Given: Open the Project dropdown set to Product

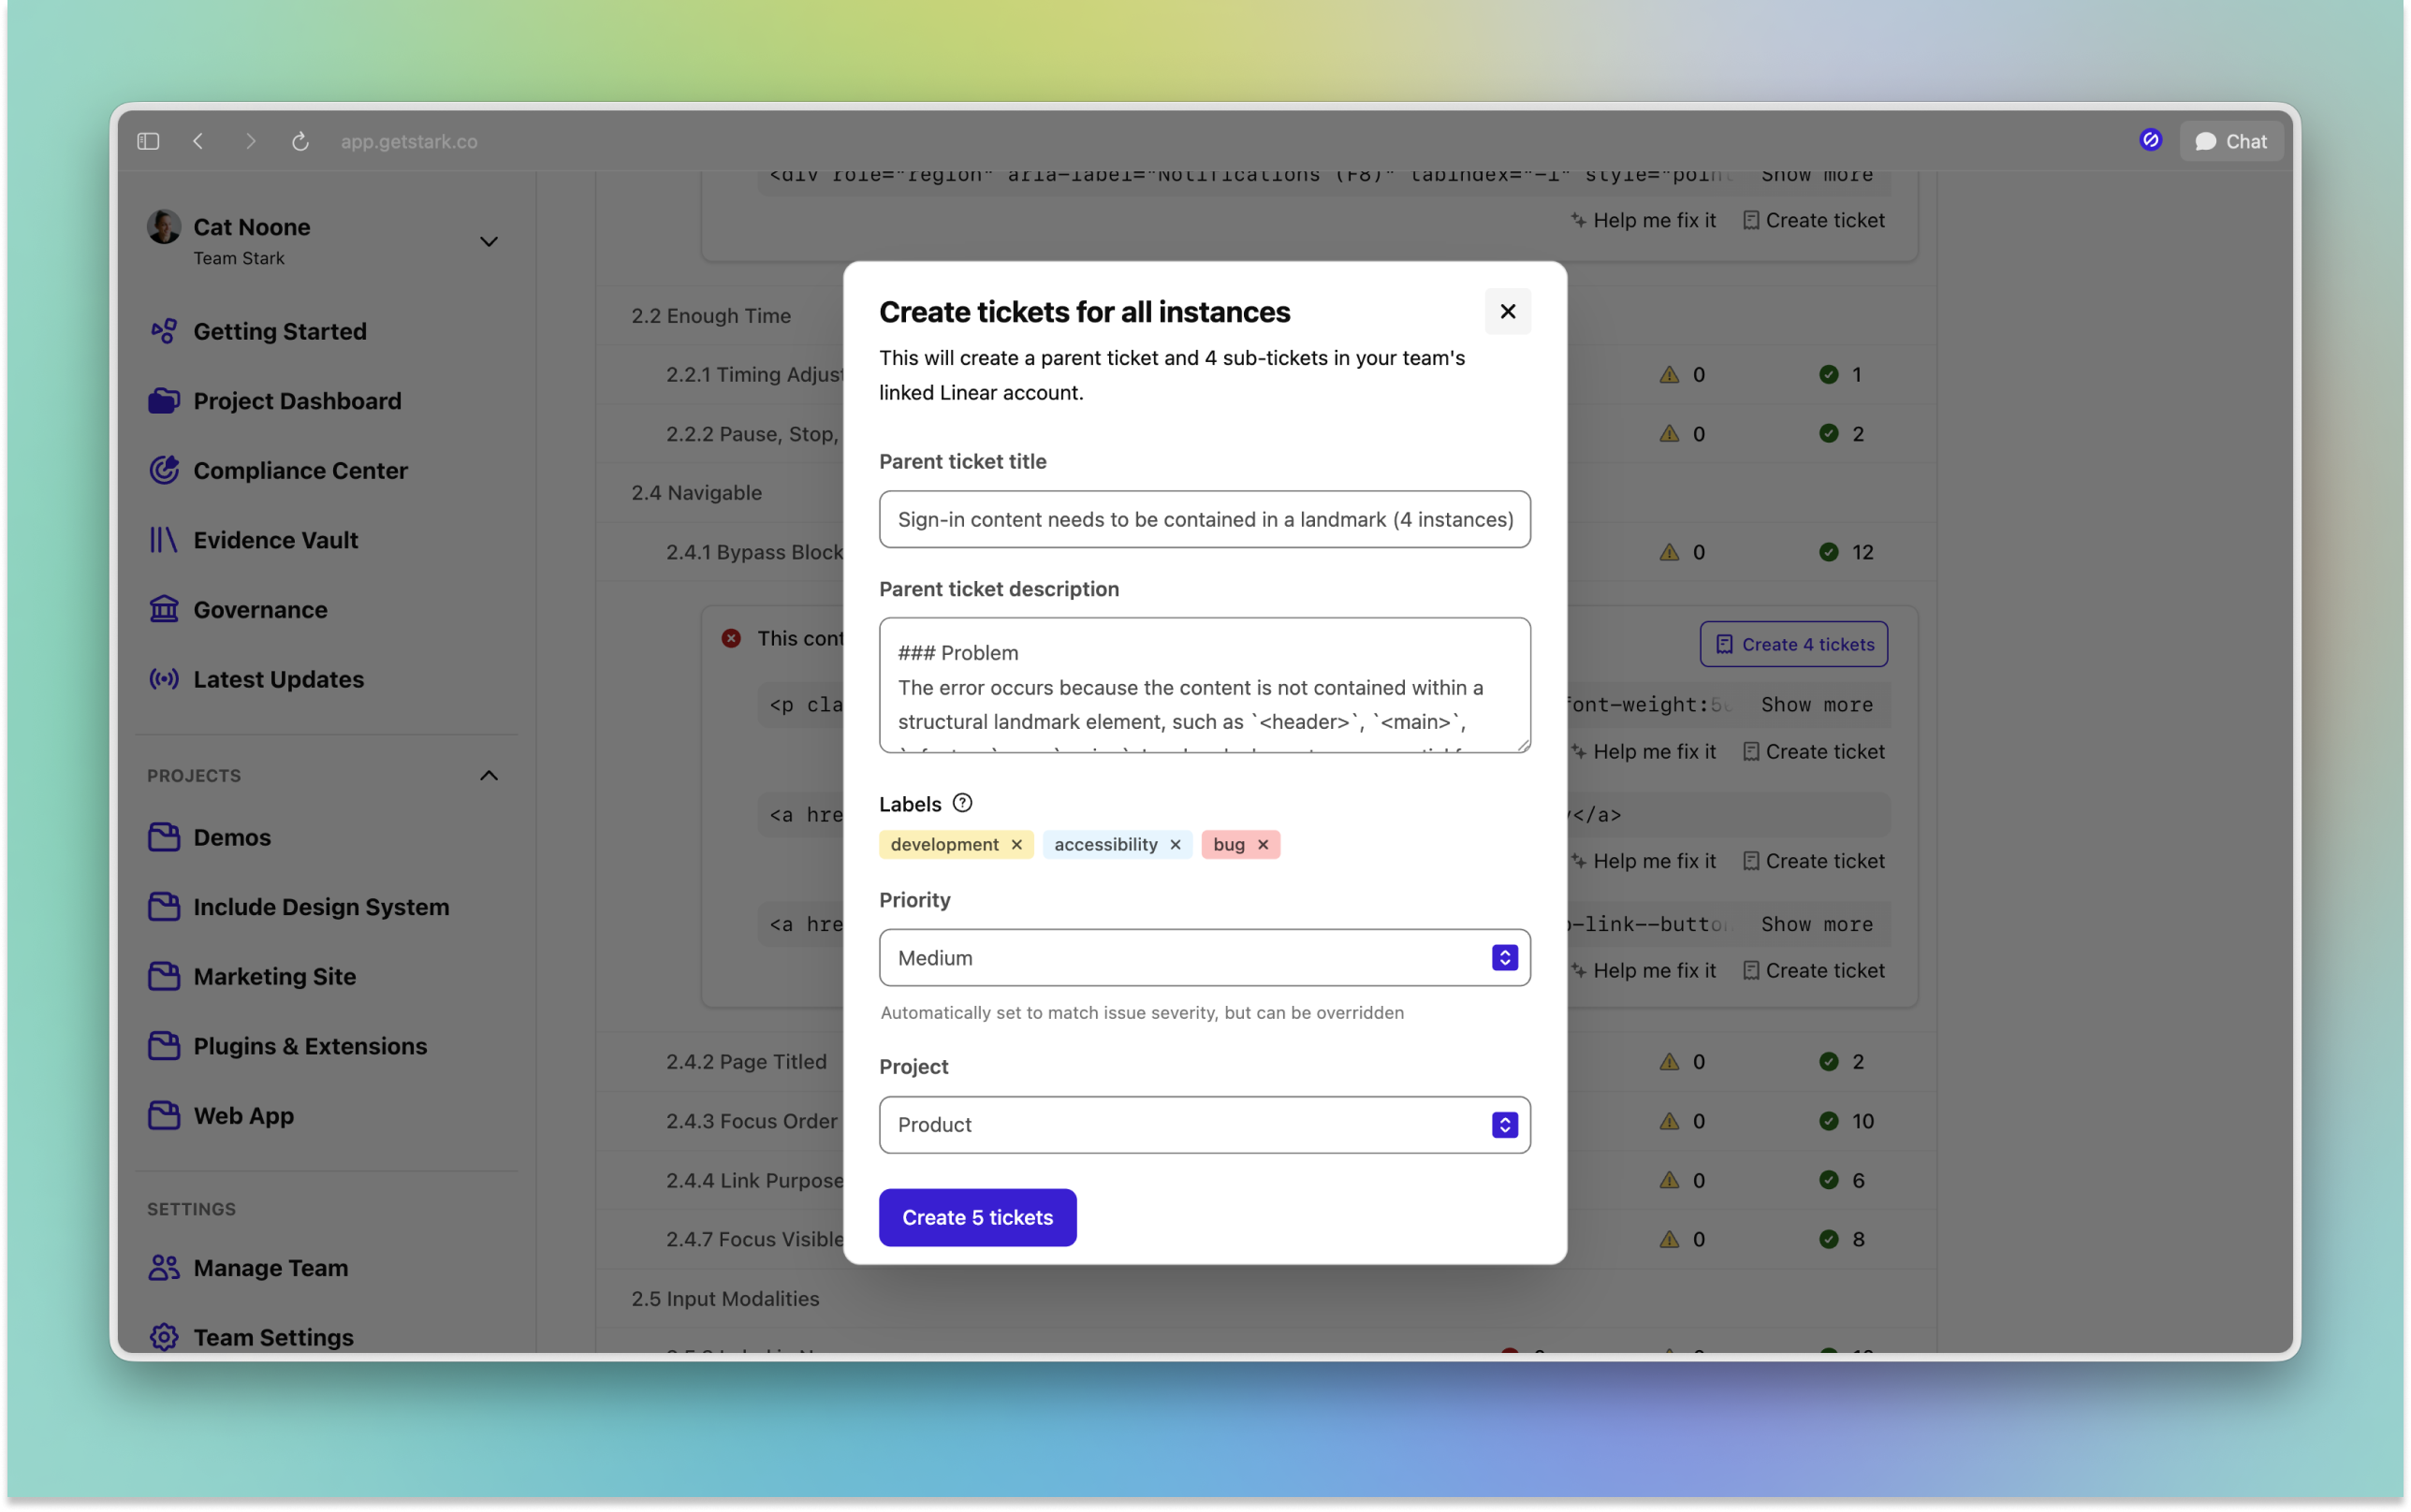Looking at the screenshot, I should pos(1204,1125).
